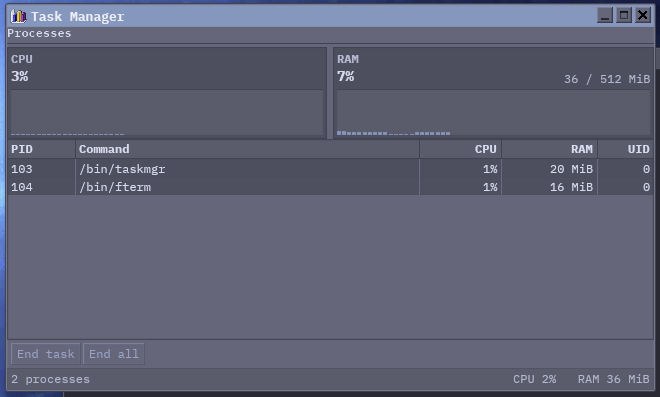This screenshot has width=660, height=397.
Task: Click the 7% RAM usage readout
Action: [x=346, y=76]
